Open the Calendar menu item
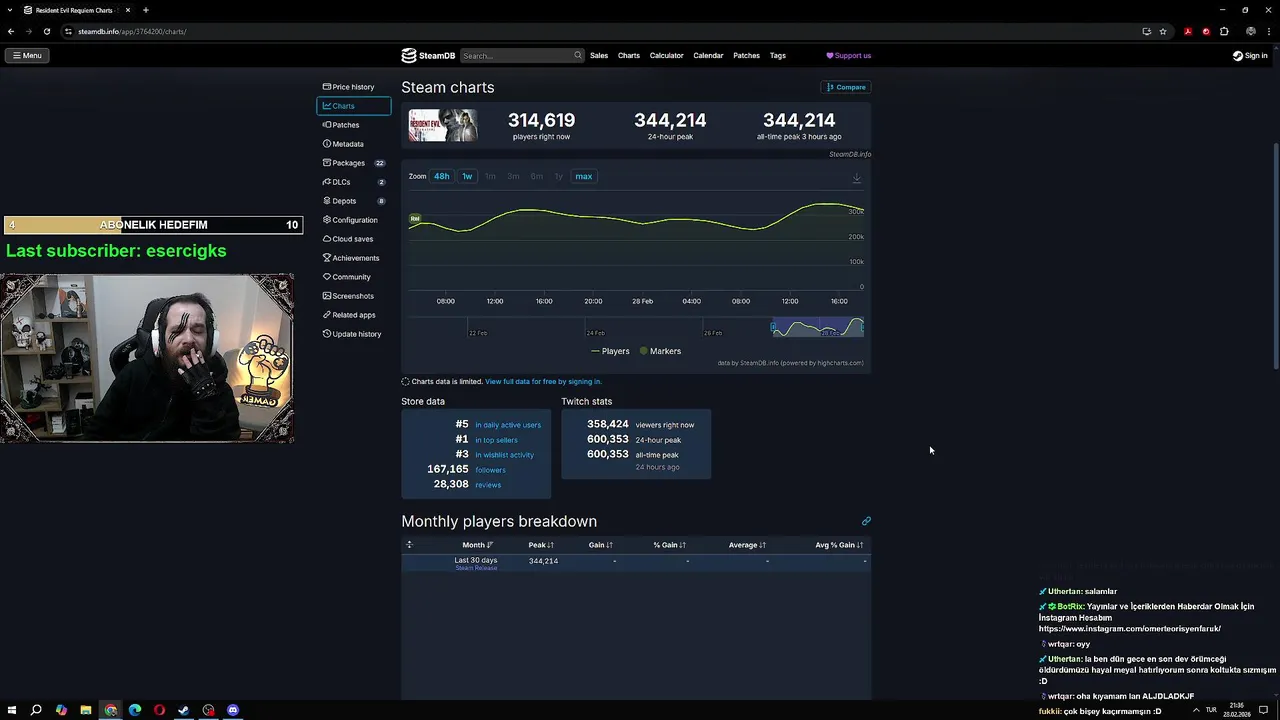The height and width of the screenshot is (720, 1280). tap(708, 56)
